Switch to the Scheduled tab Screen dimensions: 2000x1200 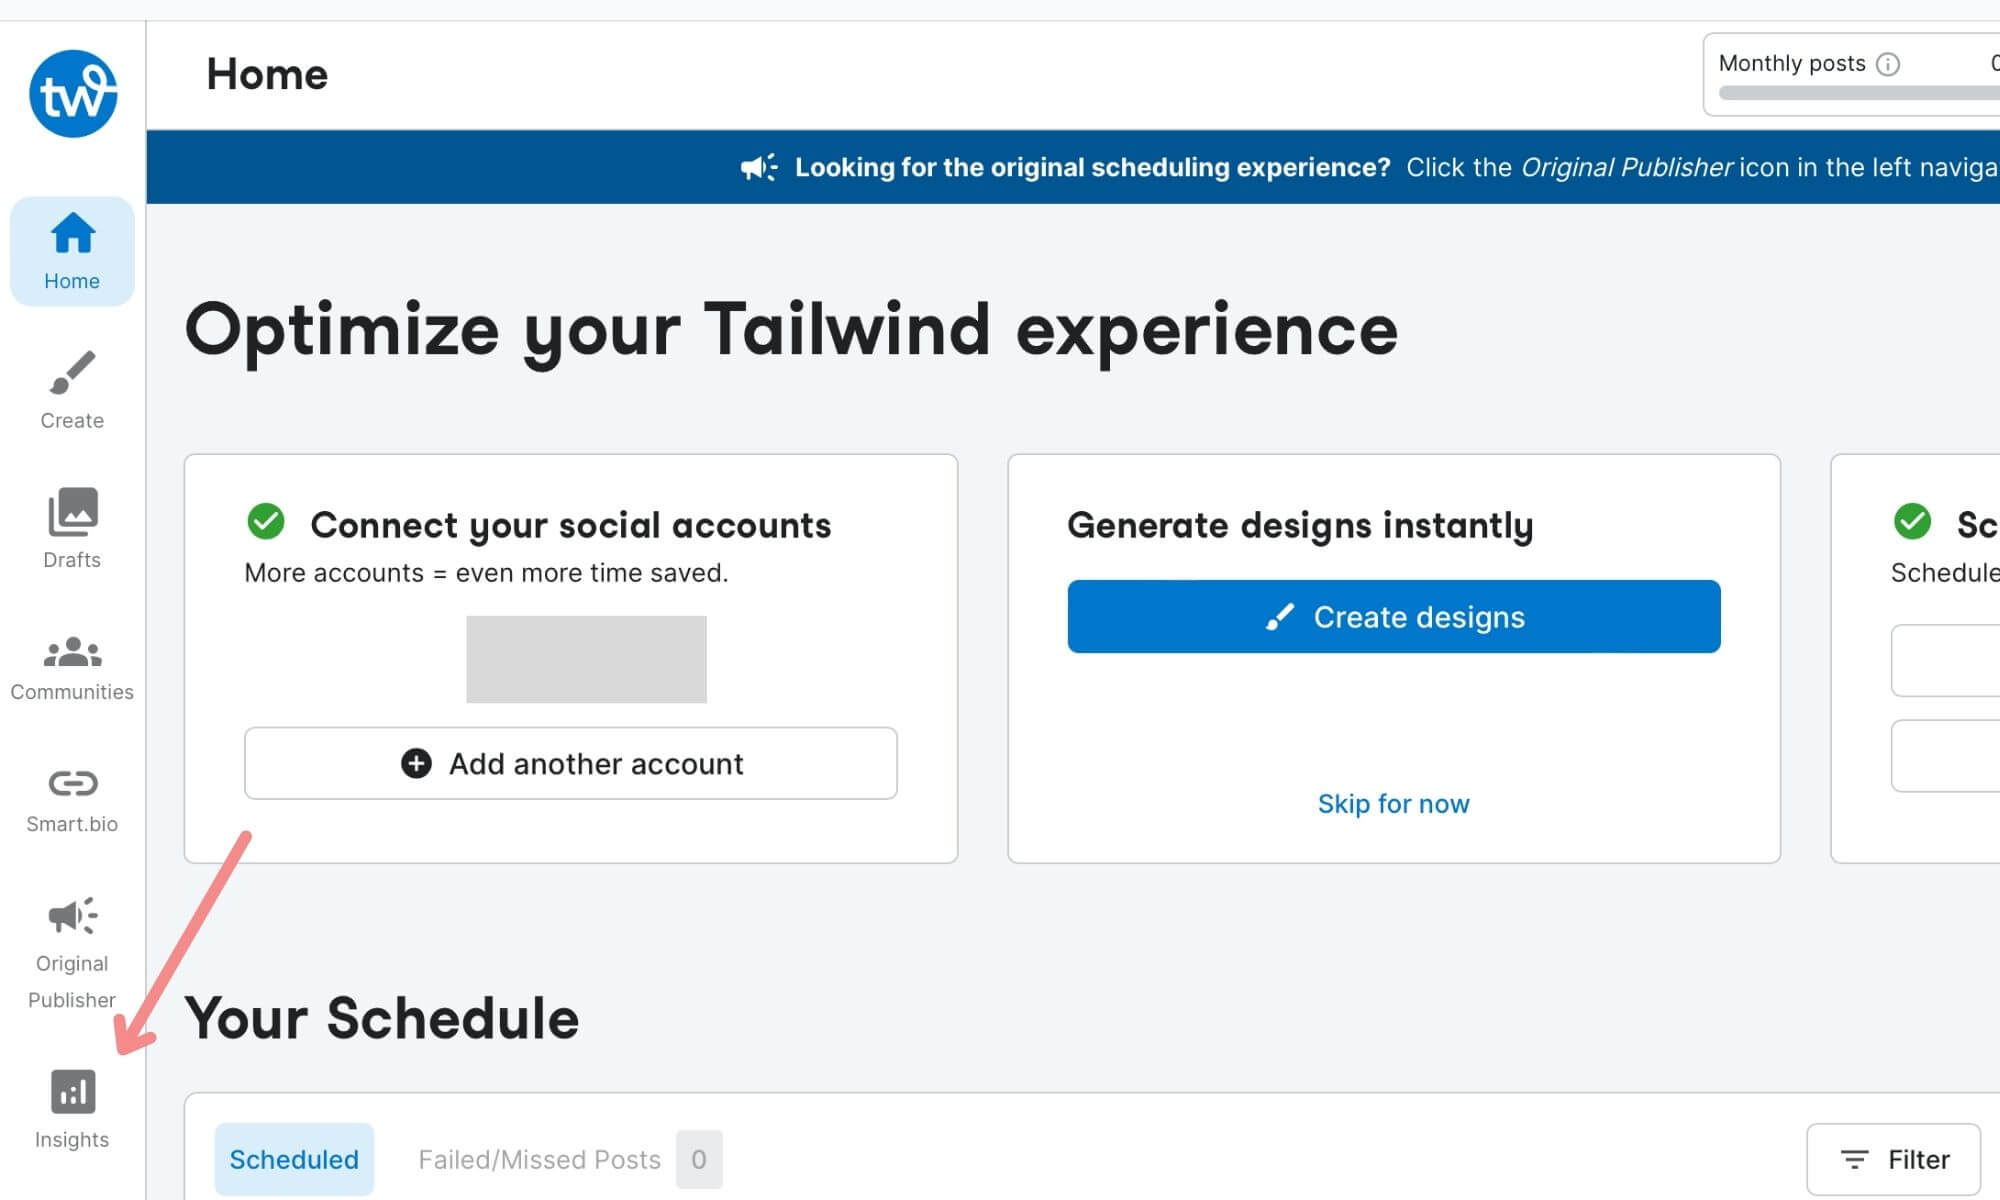294,1159
